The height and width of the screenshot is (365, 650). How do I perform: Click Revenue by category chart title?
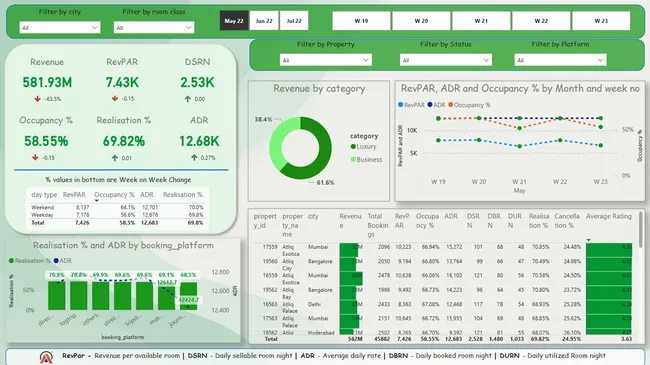click(319, 88)
